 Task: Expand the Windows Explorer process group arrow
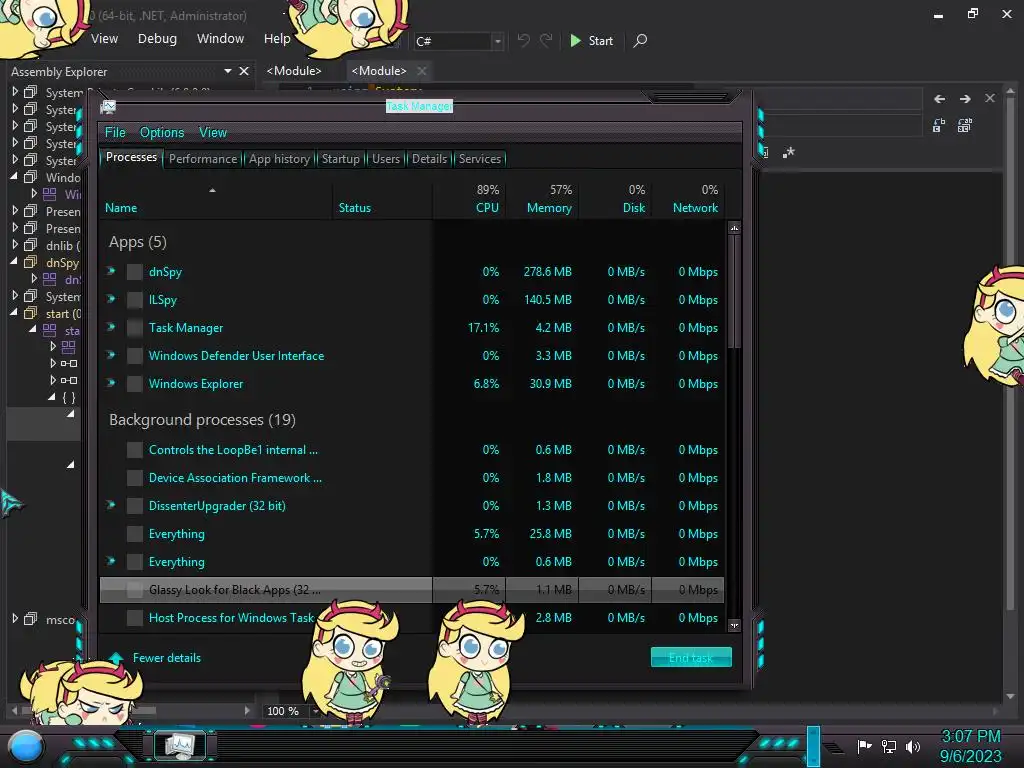pyautogui.click(x=112, y=383)
